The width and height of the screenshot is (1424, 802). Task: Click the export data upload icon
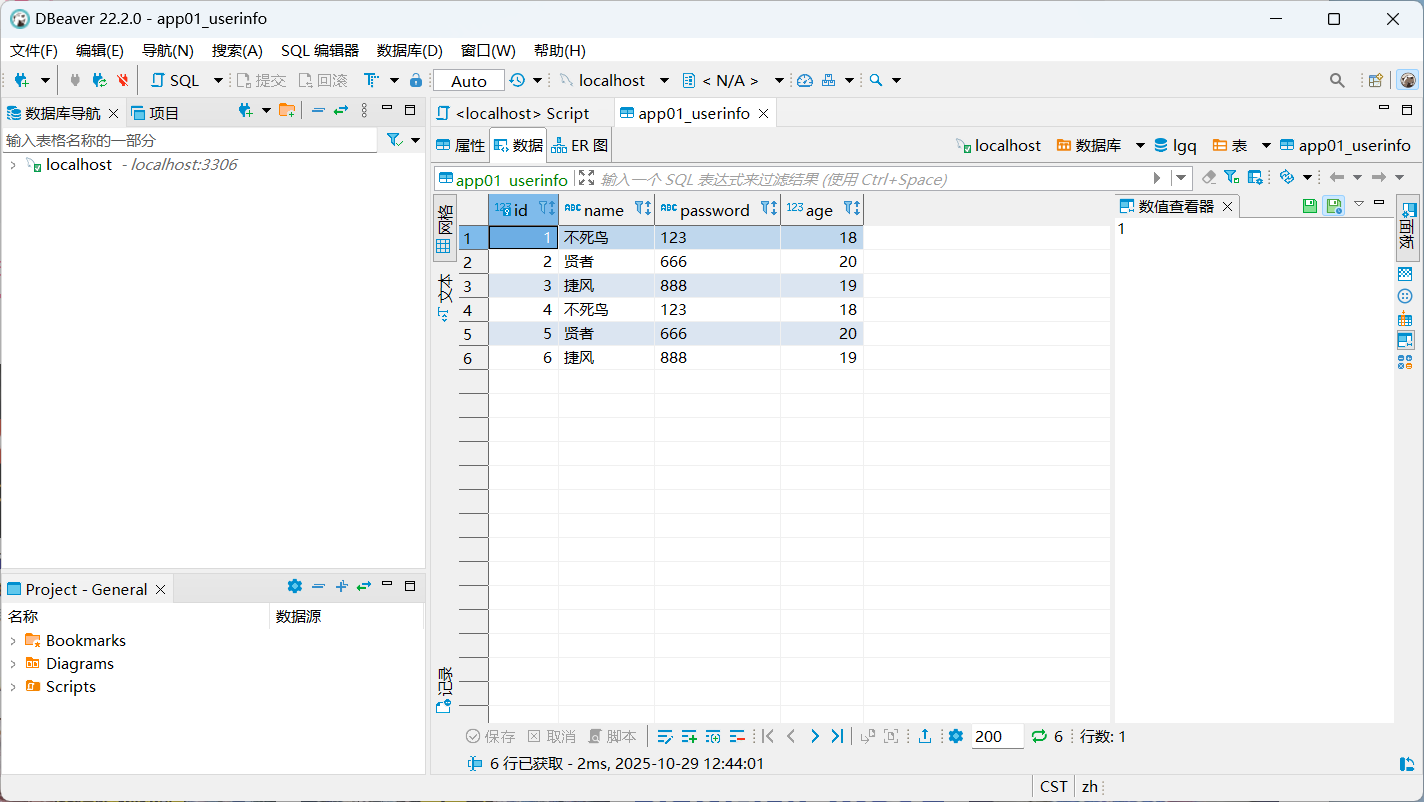click(925, 737)
